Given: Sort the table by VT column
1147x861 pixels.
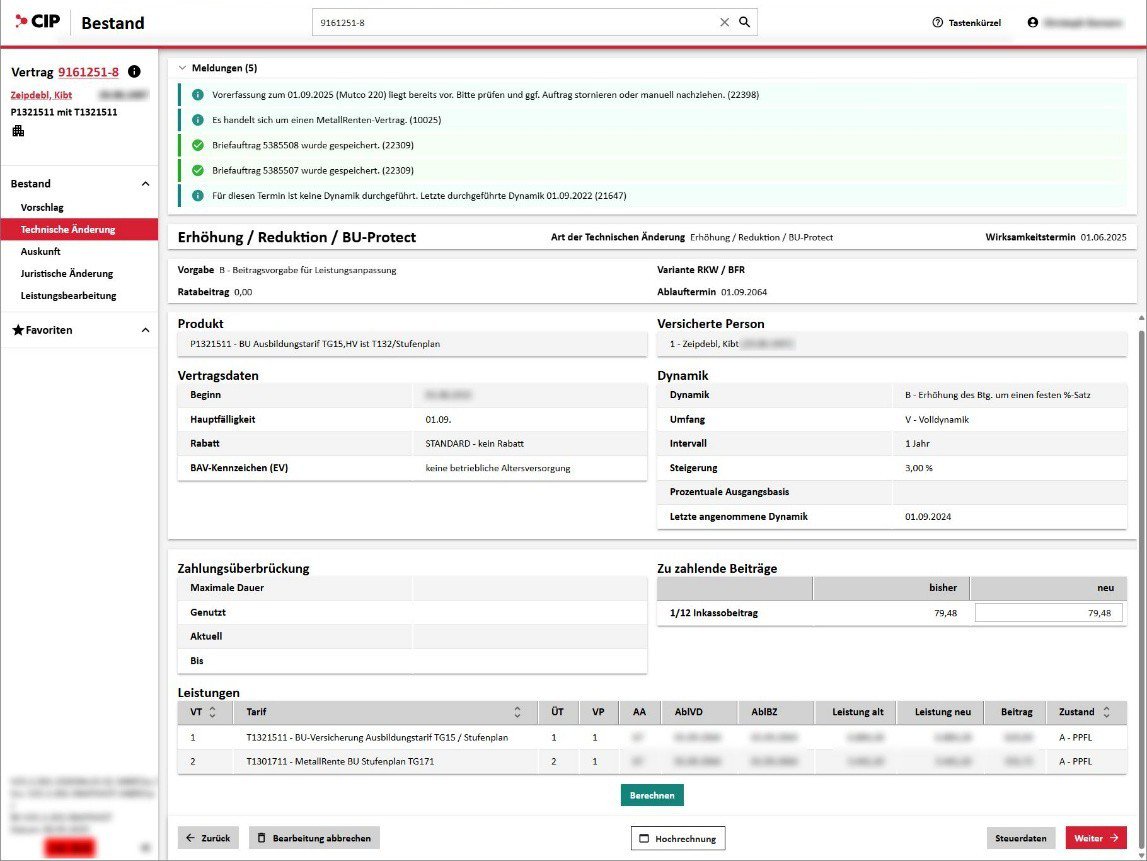Looking at the screenshot, I should (212, 712).
